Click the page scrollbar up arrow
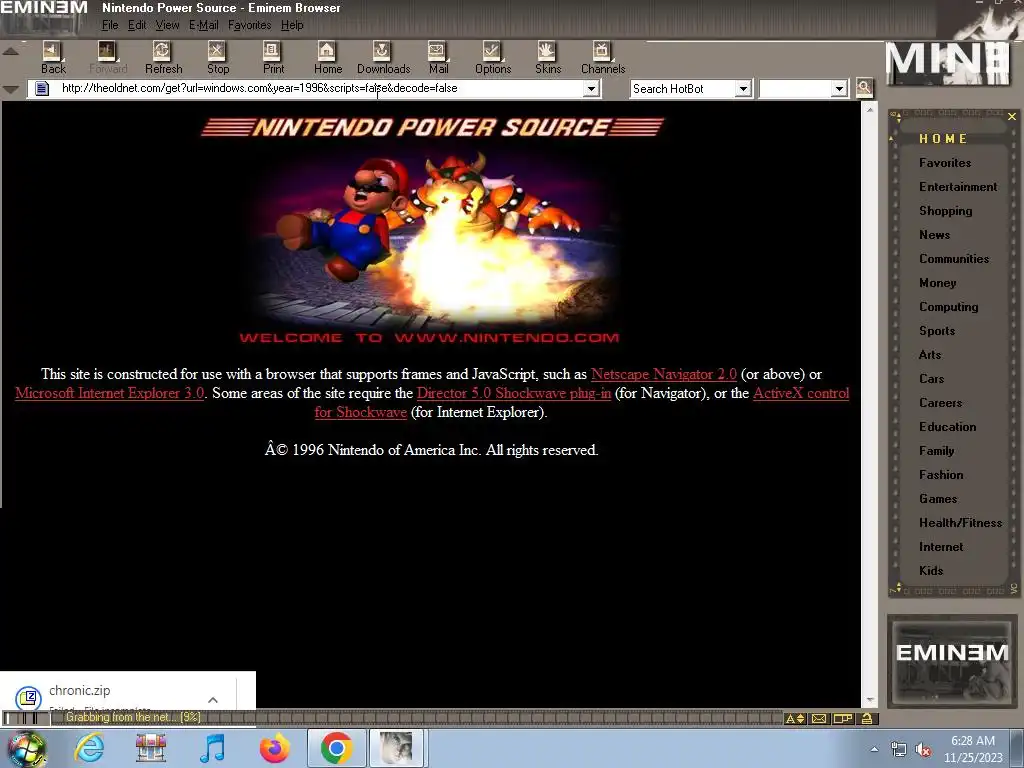Viewport: 1024px width, 768px height. (870, 110)
